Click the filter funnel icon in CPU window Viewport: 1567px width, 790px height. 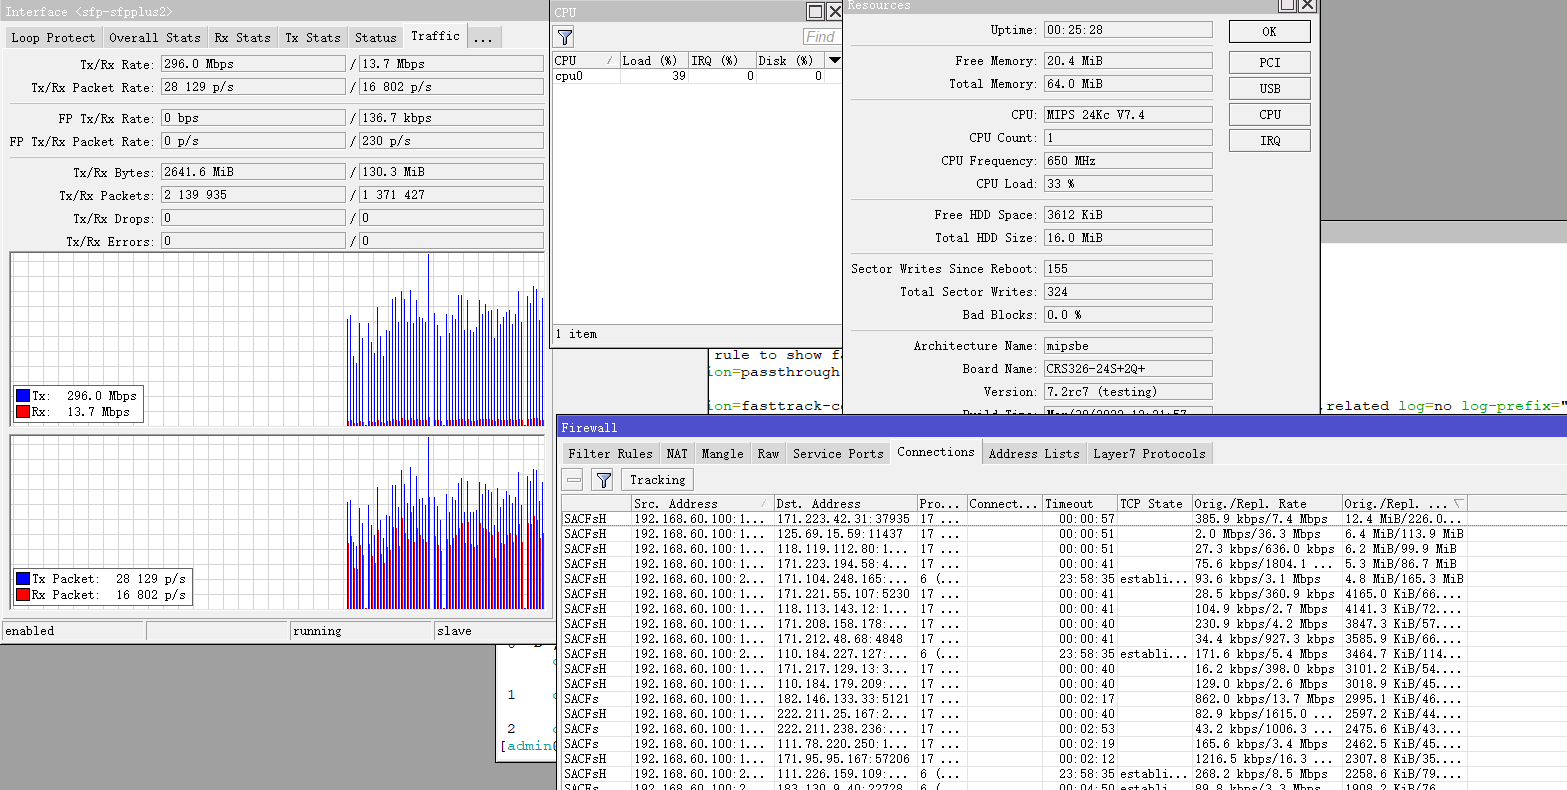[x=565, y=37]
